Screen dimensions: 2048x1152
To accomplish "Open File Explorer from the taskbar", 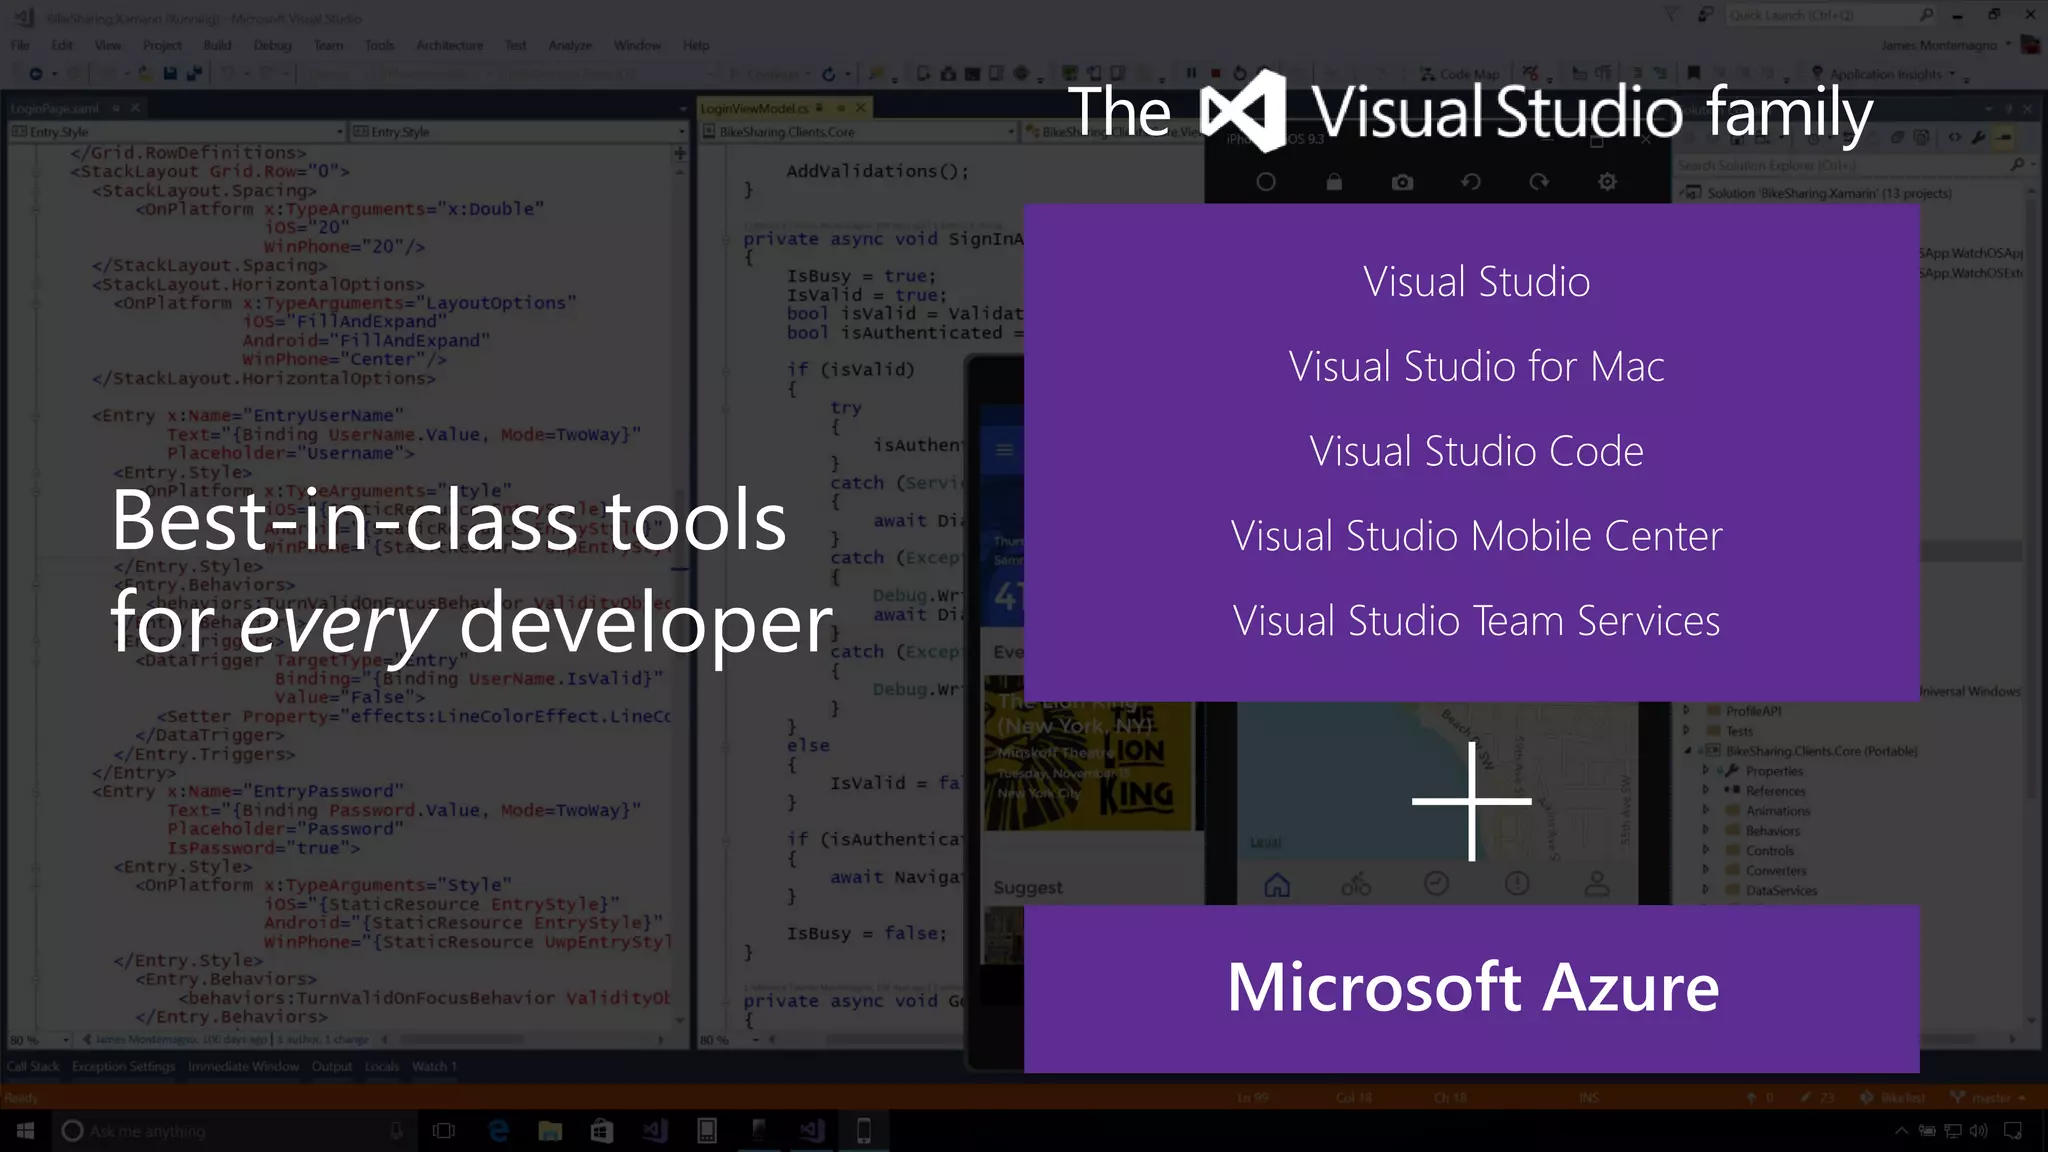I will (550, 1131).
